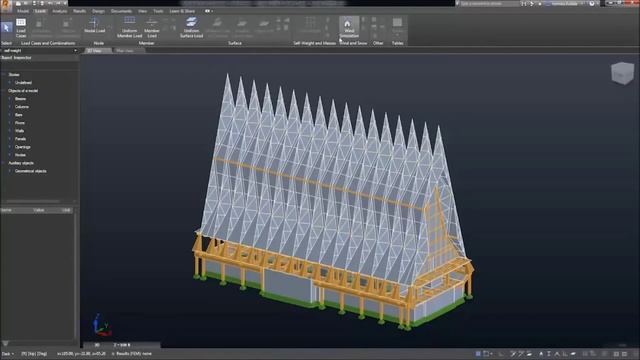
Task: Open the Design ribbon tab
Action: 98,11
